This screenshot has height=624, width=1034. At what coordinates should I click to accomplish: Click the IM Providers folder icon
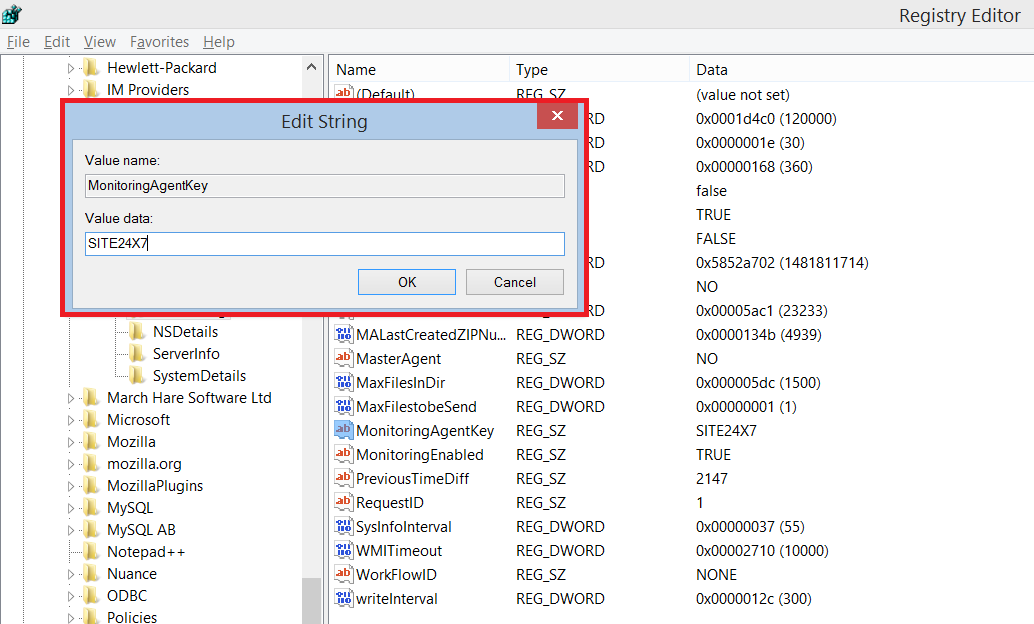point(91,89)
